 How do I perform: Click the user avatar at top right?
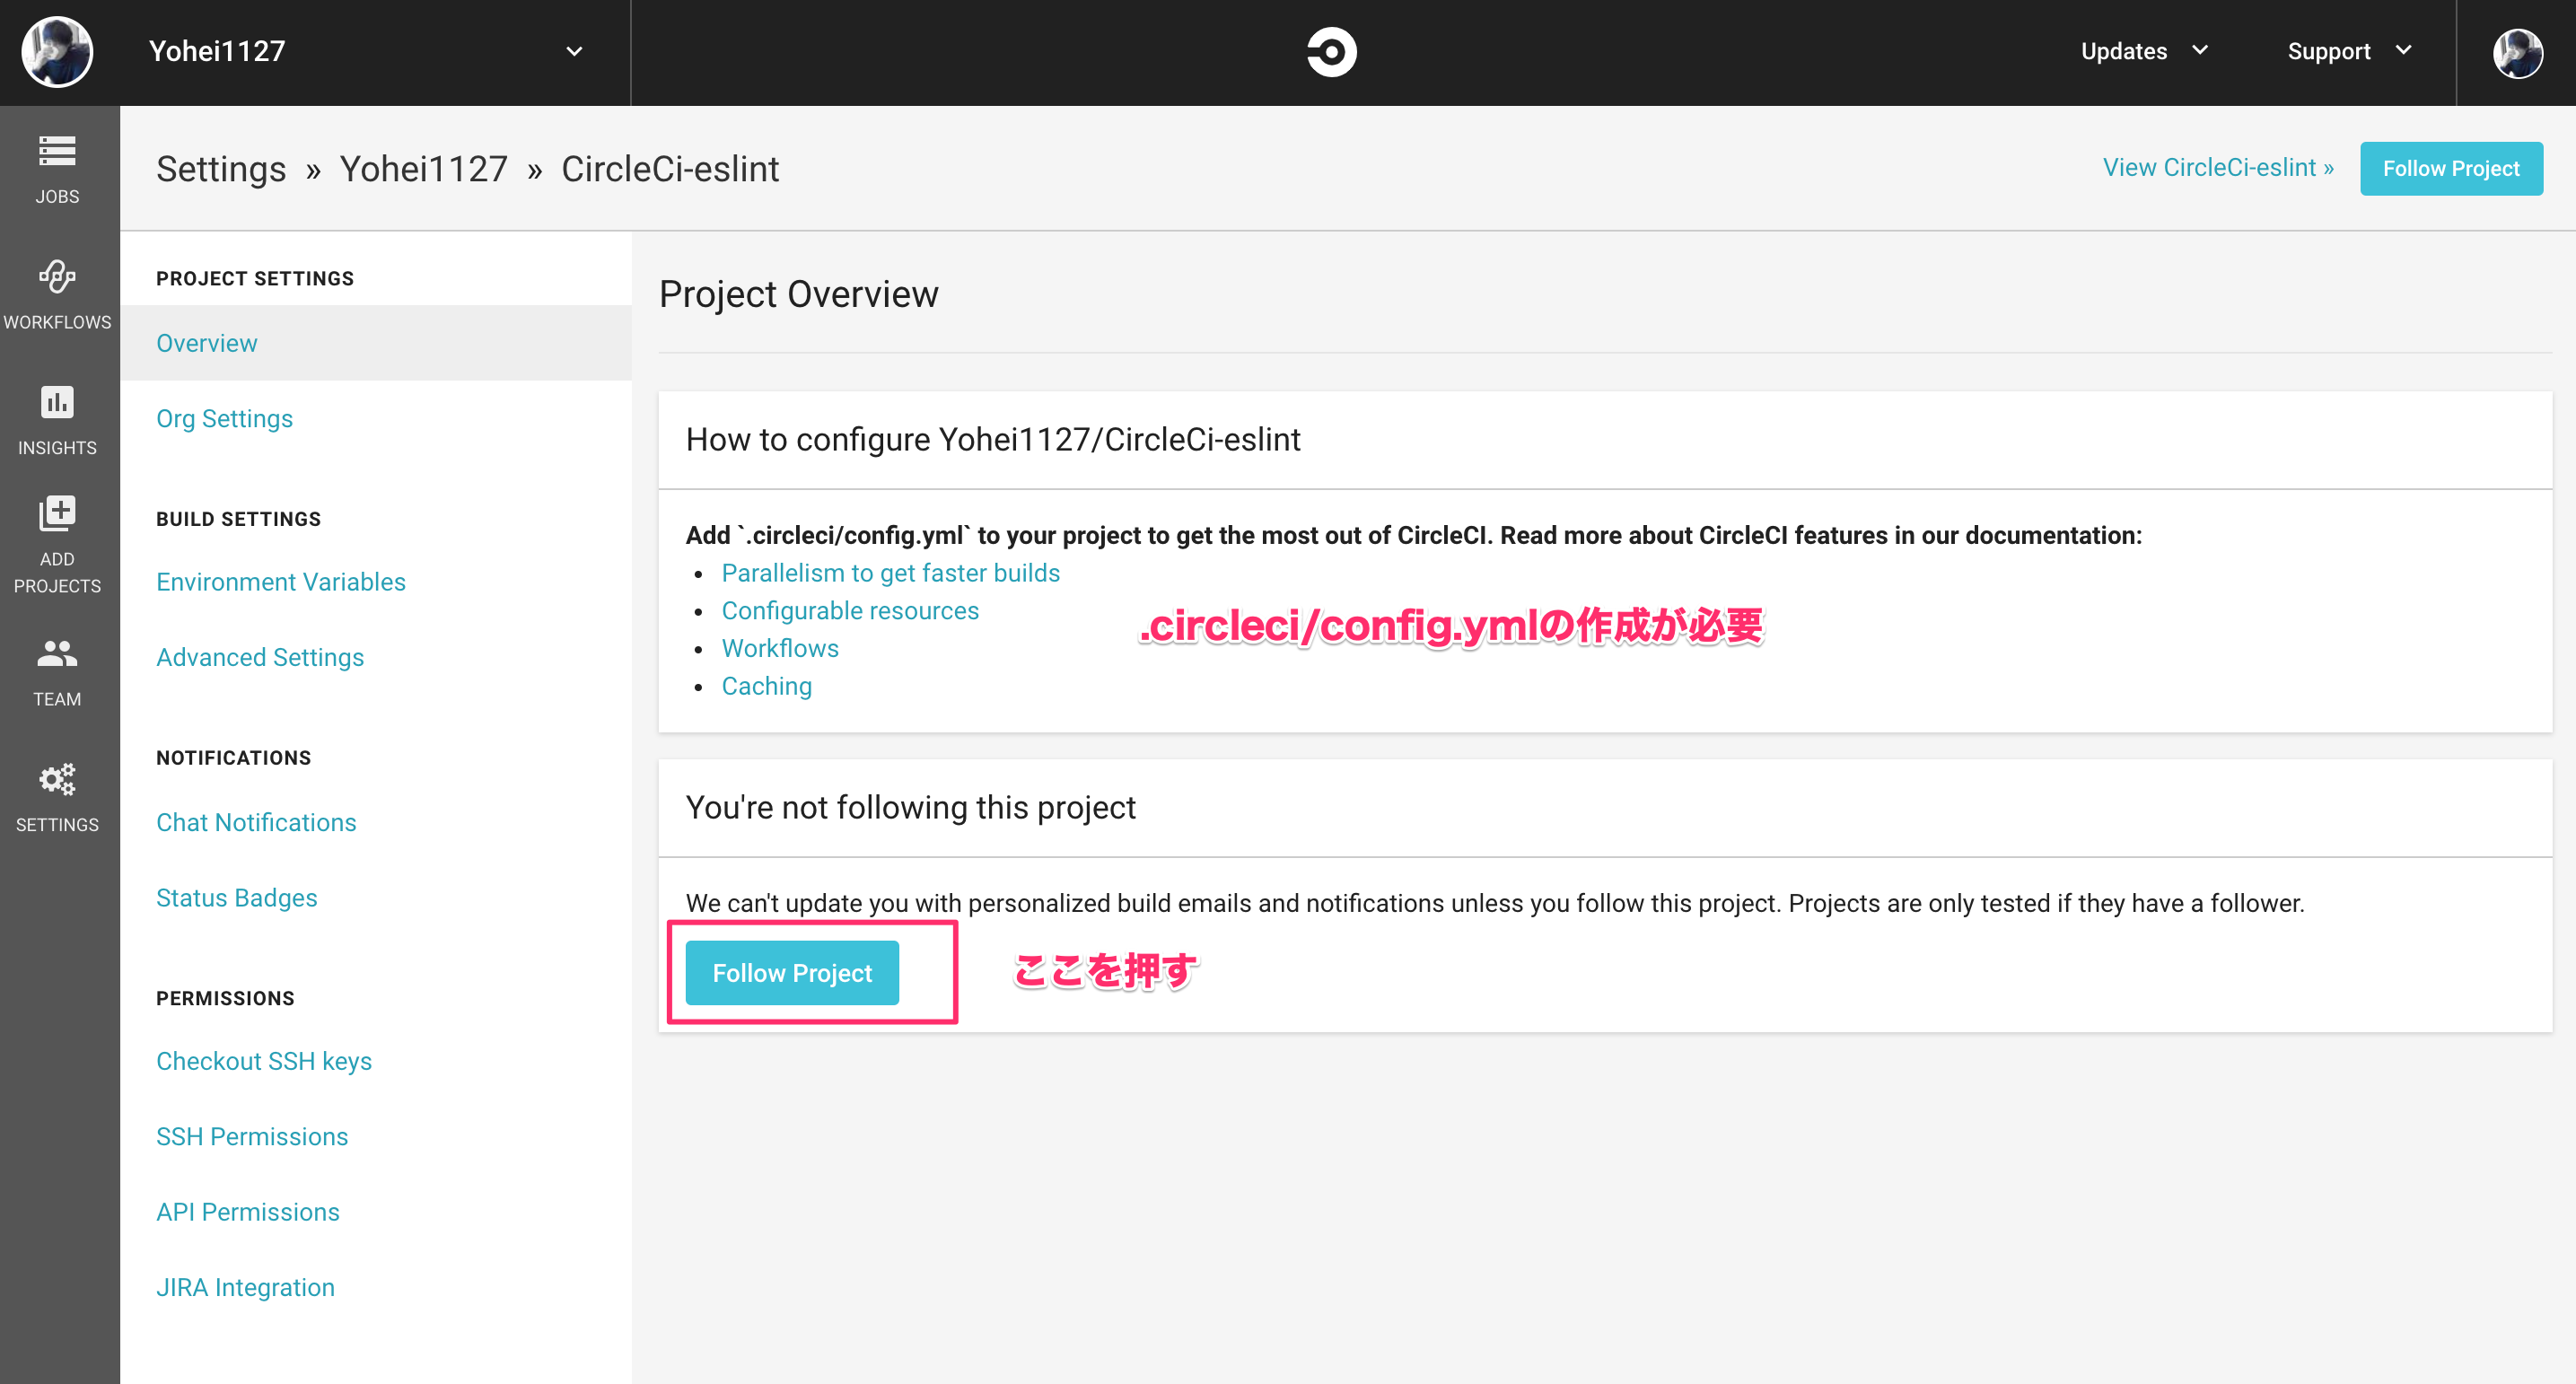2516,52
